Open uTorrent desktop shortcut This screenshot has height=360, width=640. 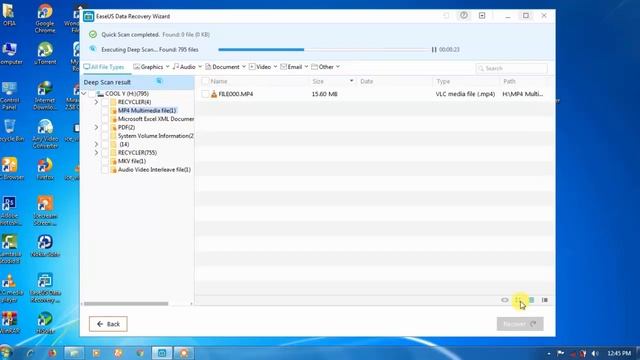pos(45,53)
